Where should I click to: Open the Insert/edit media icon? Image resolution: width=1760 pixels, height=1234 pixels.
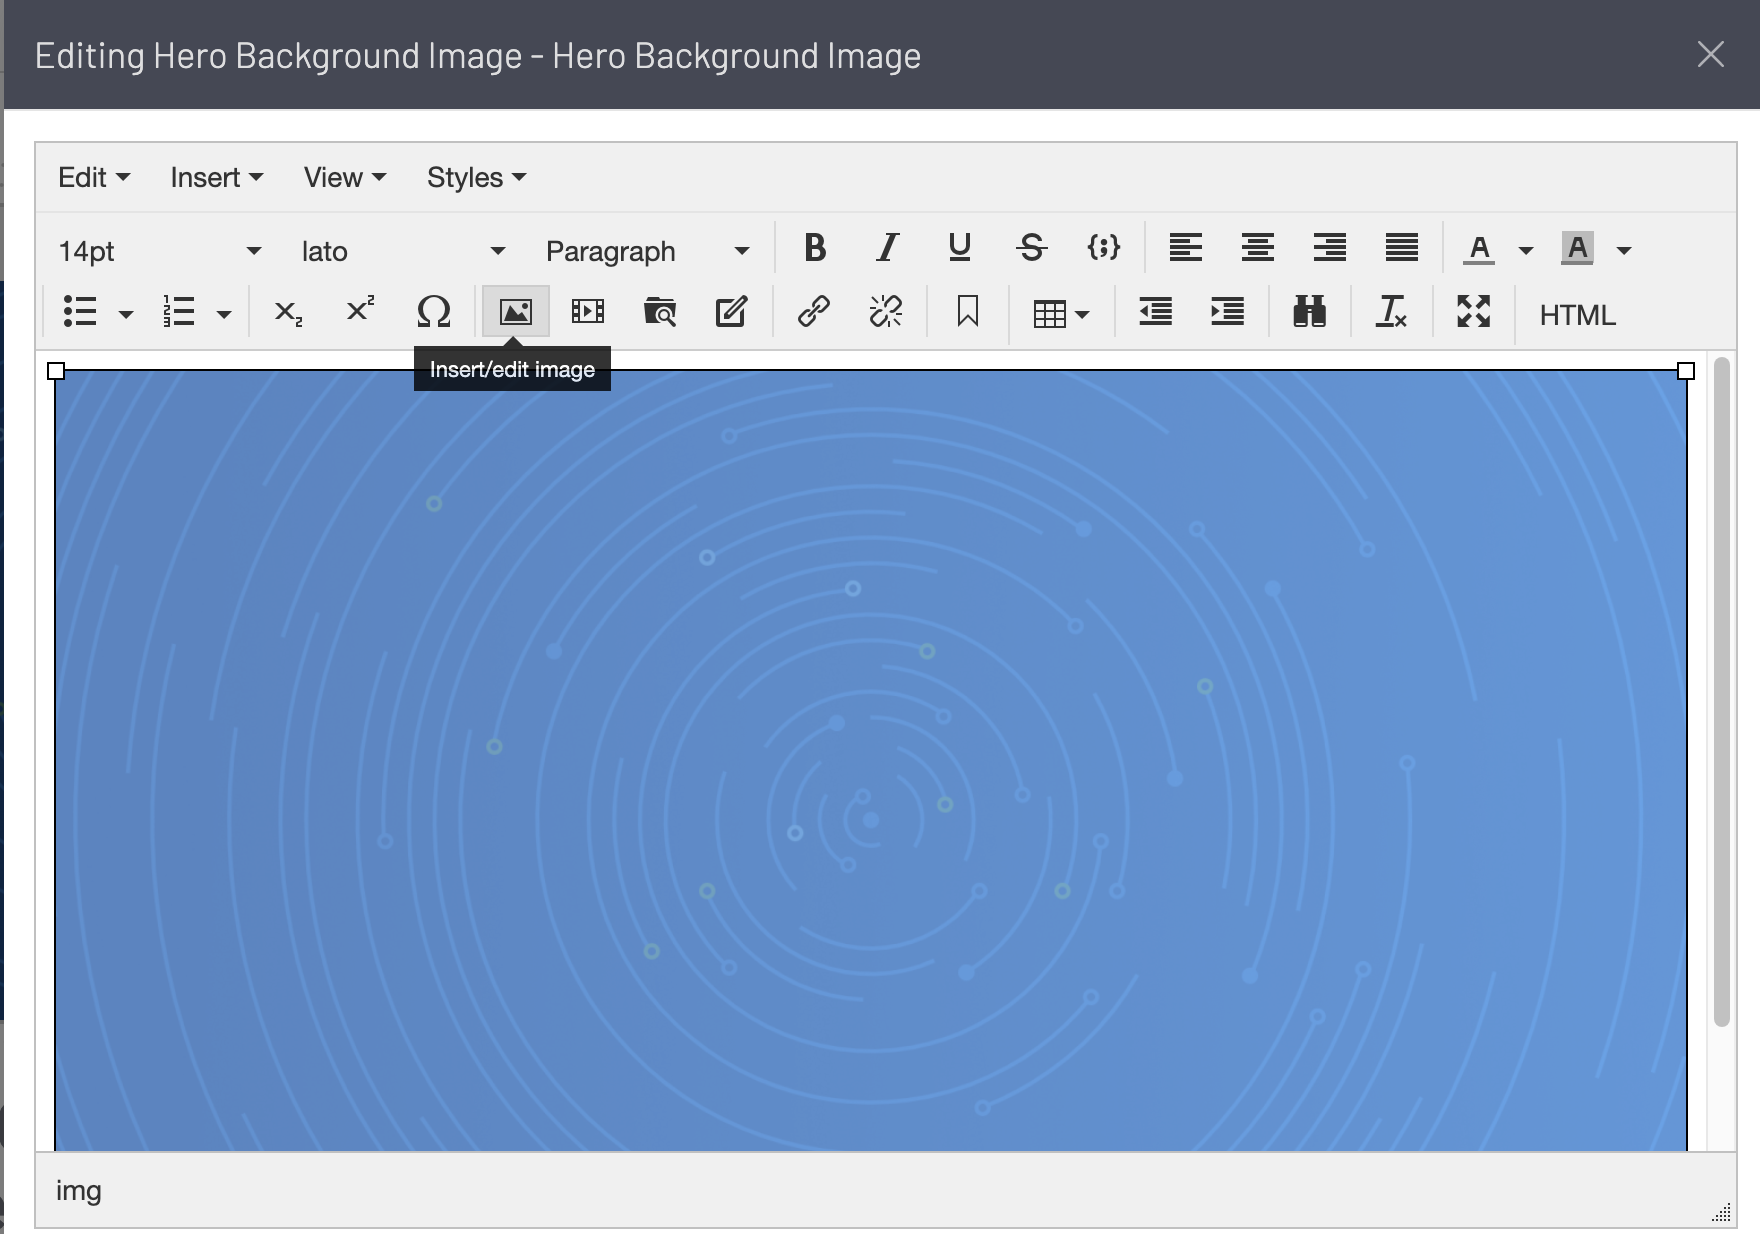587,313
